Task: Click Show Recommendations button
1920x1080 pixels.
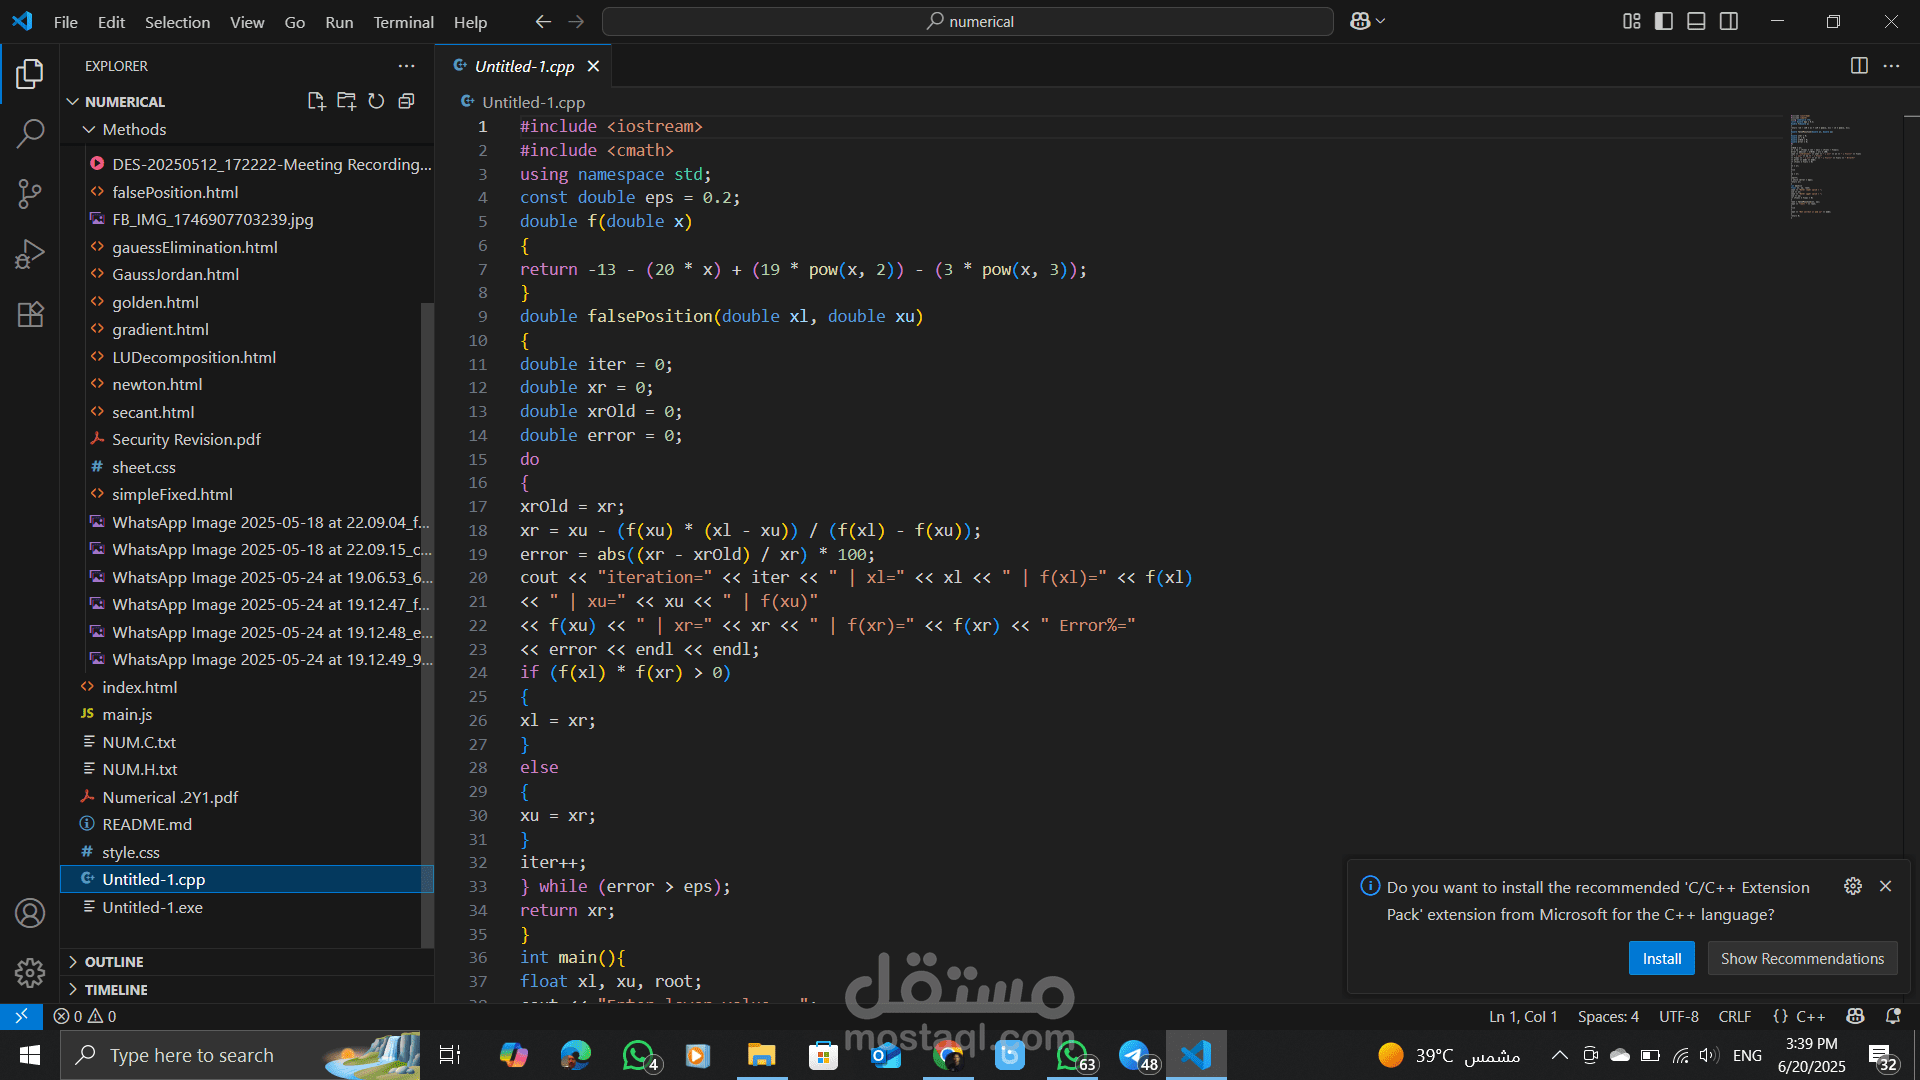Action: pos(1802,958)
